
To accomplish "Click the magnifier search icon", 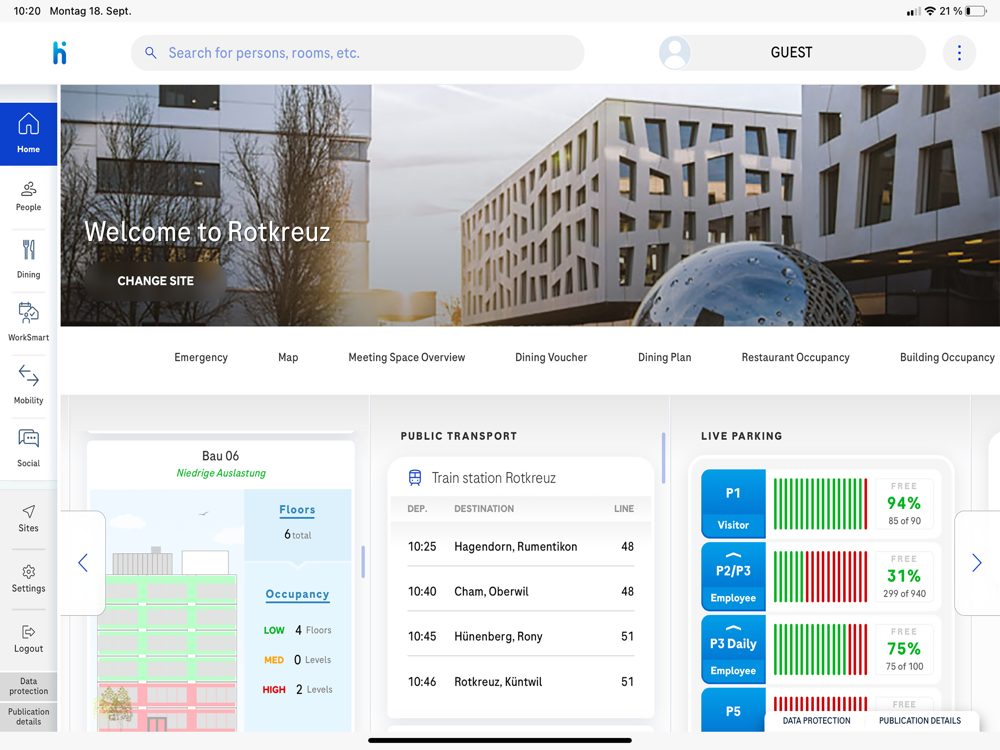I will pyautogui.click(x=151, y=53).
